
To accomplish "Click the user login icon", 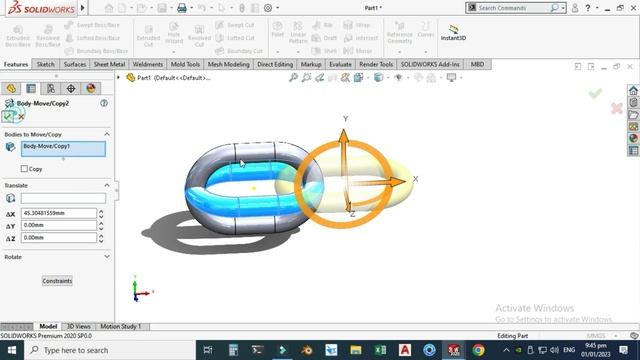I will (x=575, y=8).
